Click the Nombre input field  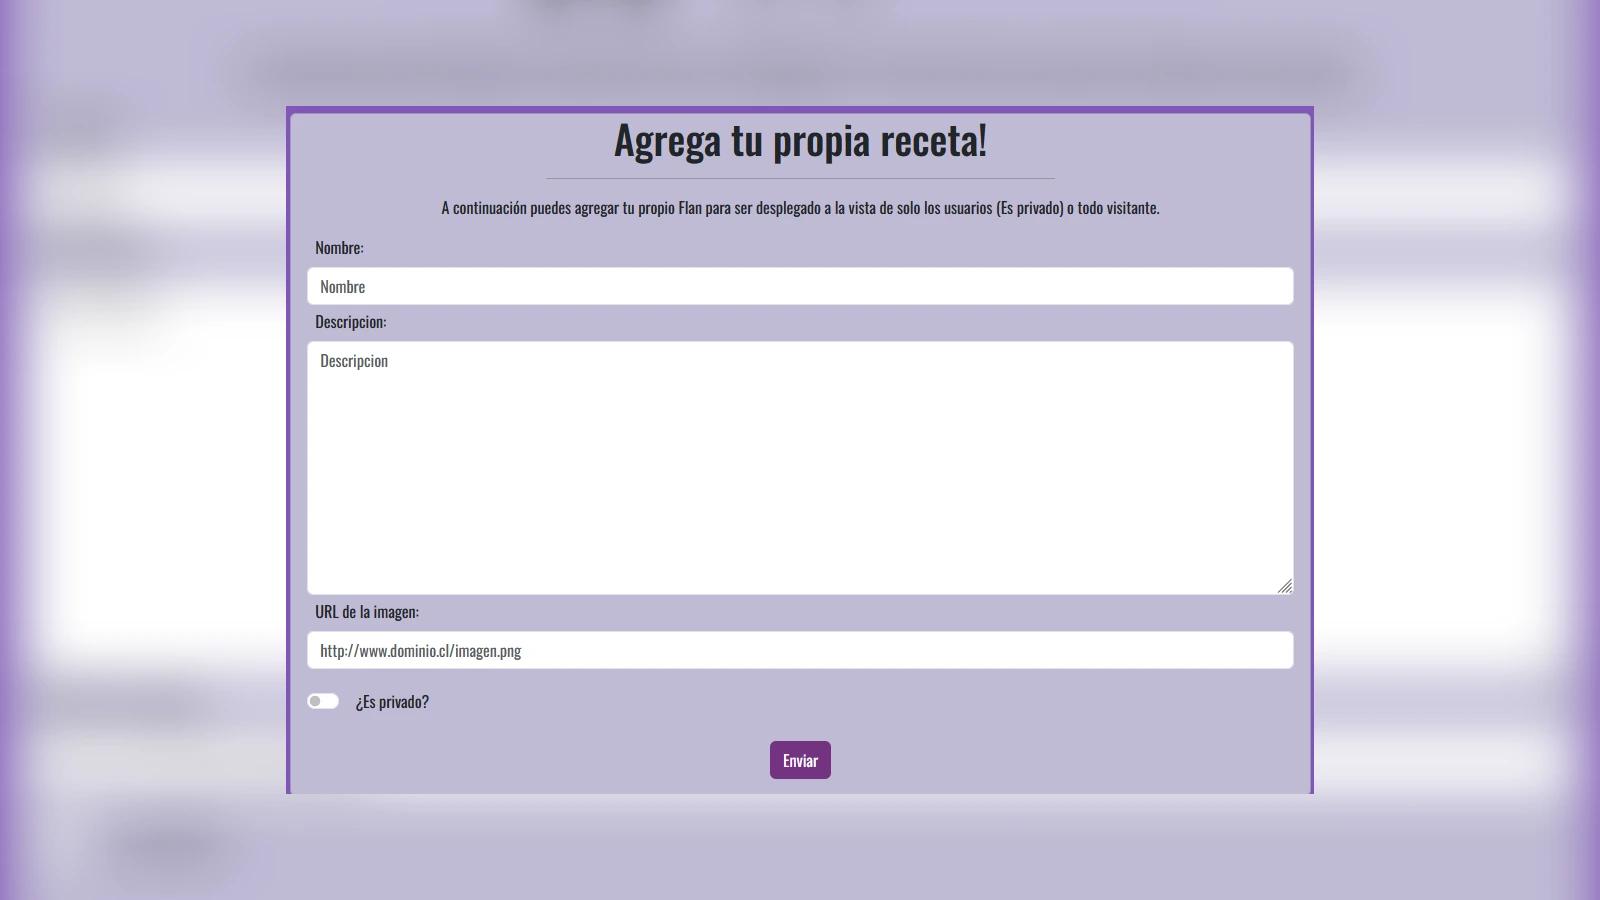800,286
